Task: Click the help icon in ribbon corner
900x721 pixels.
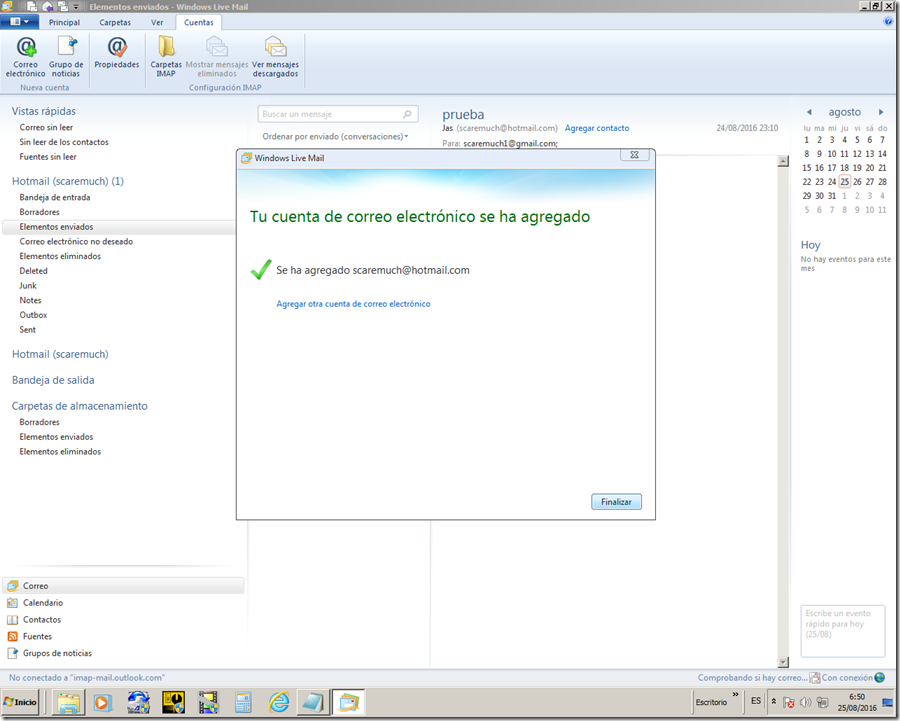Action: coord(889,22)
